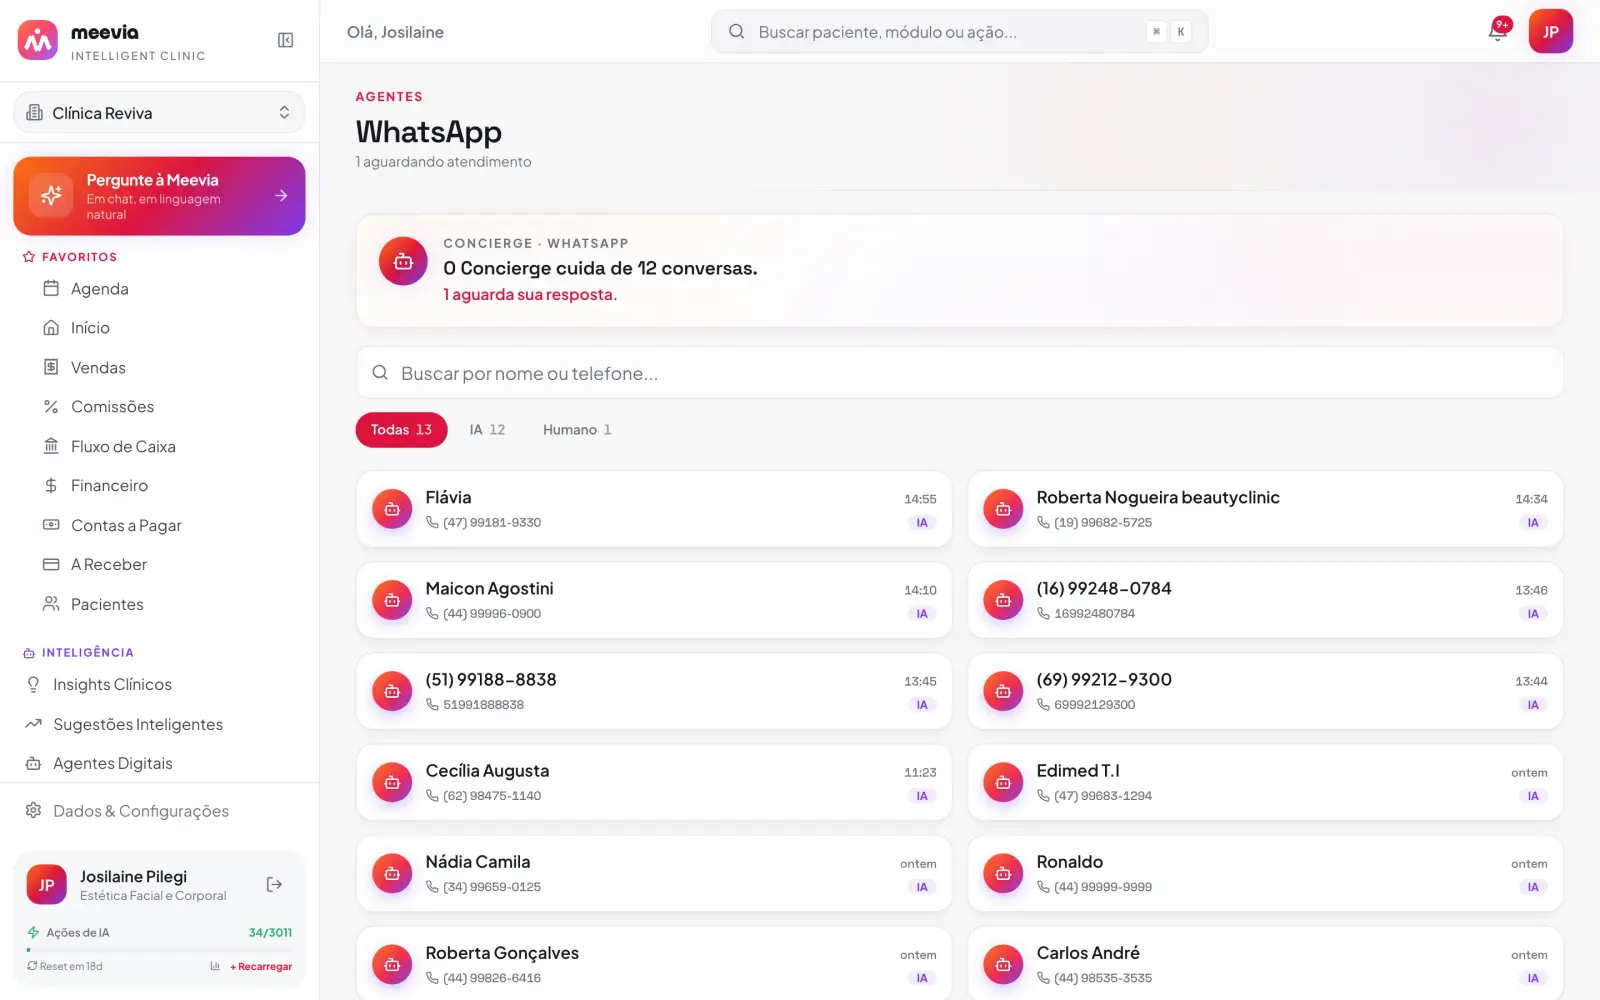Open Pergunte à Meevia chat
1600x1000 pixels.
(159, 196)
